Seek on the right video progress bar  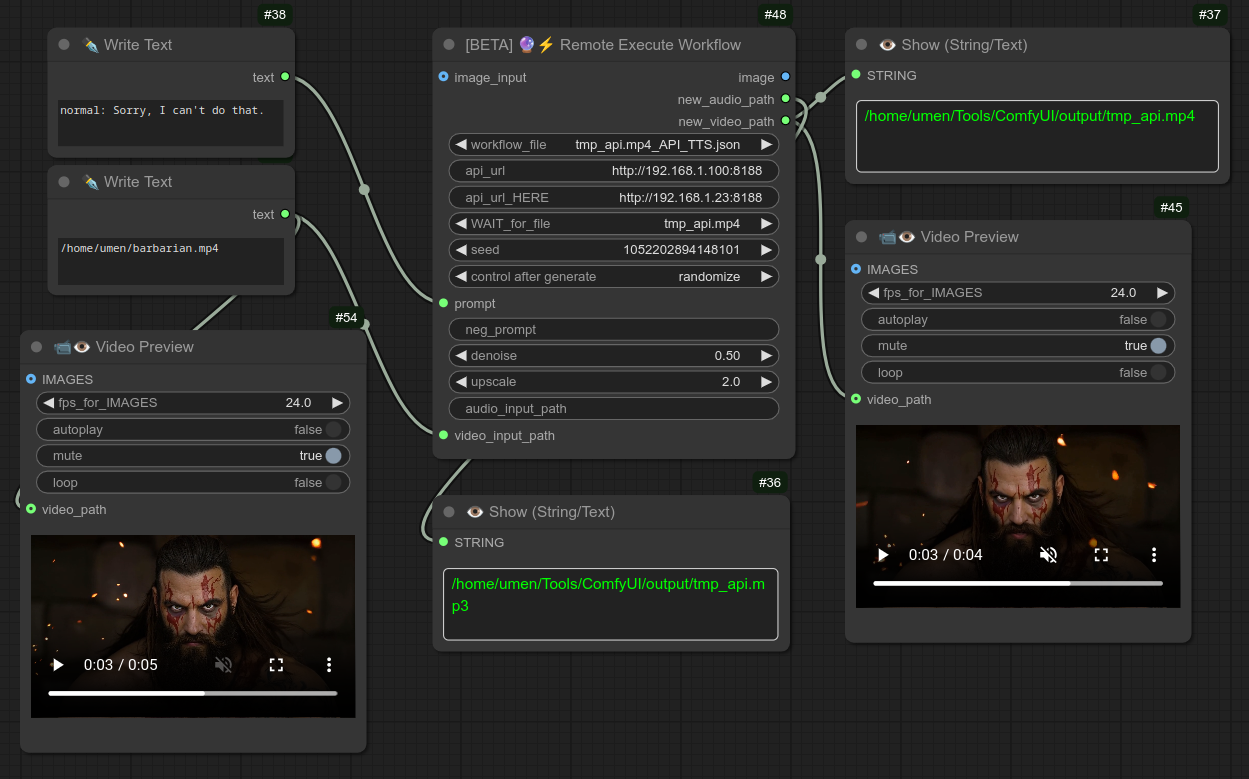(1017, 583)
